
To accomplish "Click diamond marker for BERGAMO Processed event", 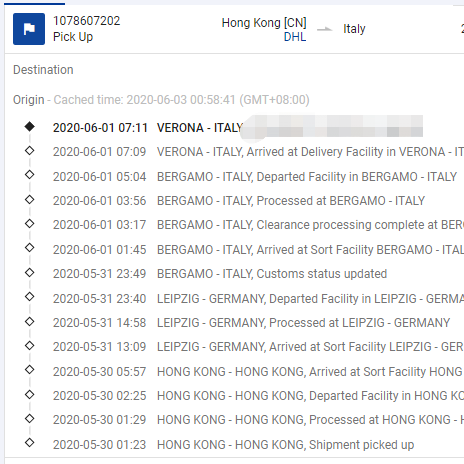I will 30,200.
